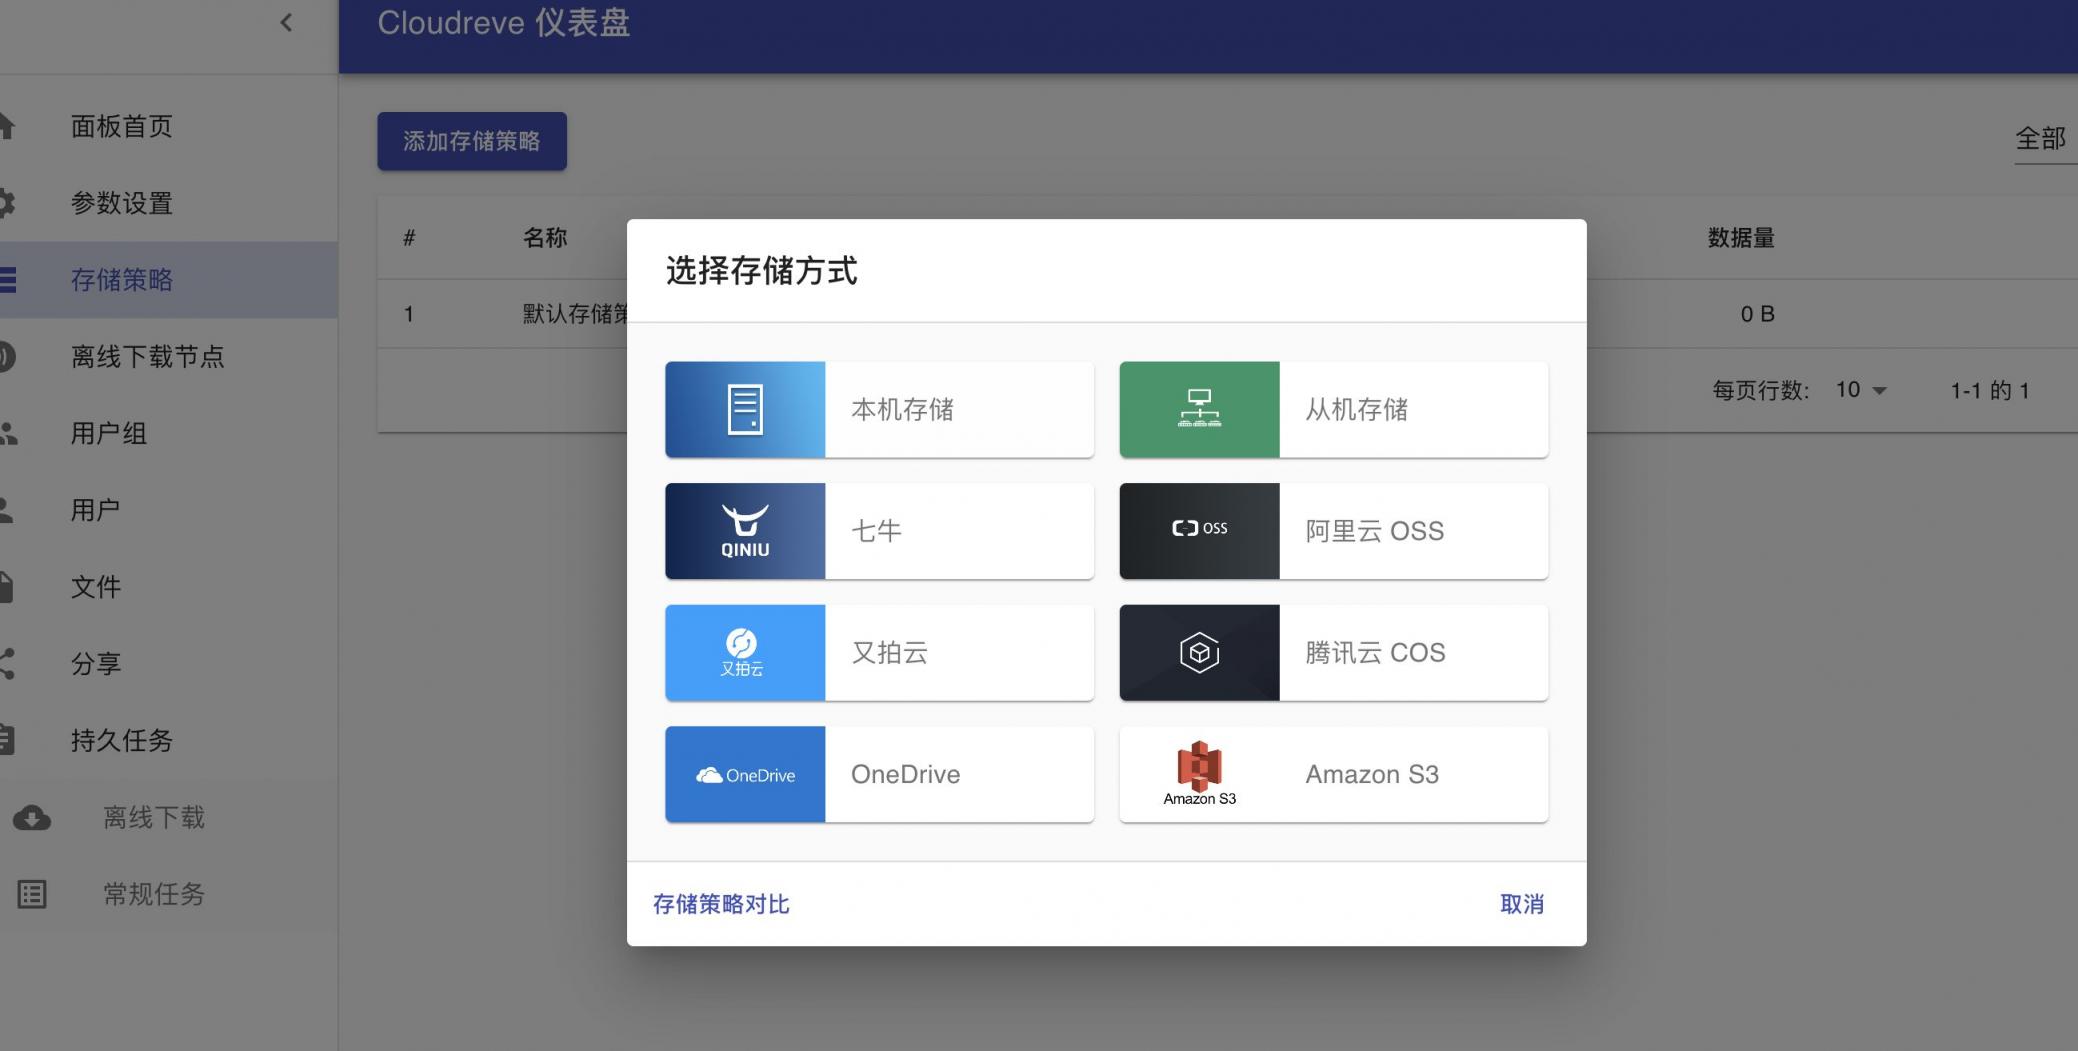Screen dimensions: 2078x1051
Task: Collapse the sidebar using the chevron arrow
Action: tap(284, 21)
